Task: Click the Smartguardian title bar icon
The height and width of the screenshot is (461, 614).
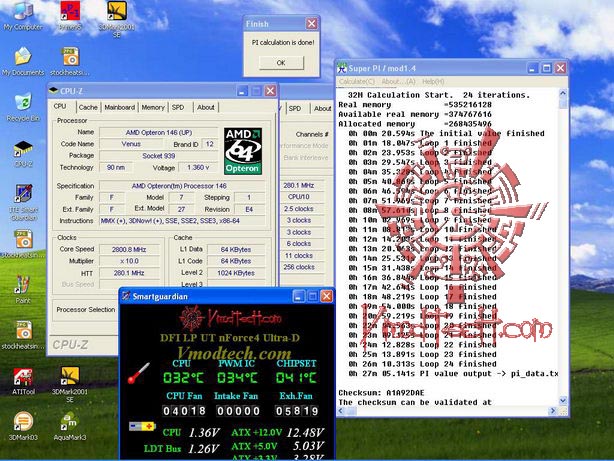Action: (126, 296)
